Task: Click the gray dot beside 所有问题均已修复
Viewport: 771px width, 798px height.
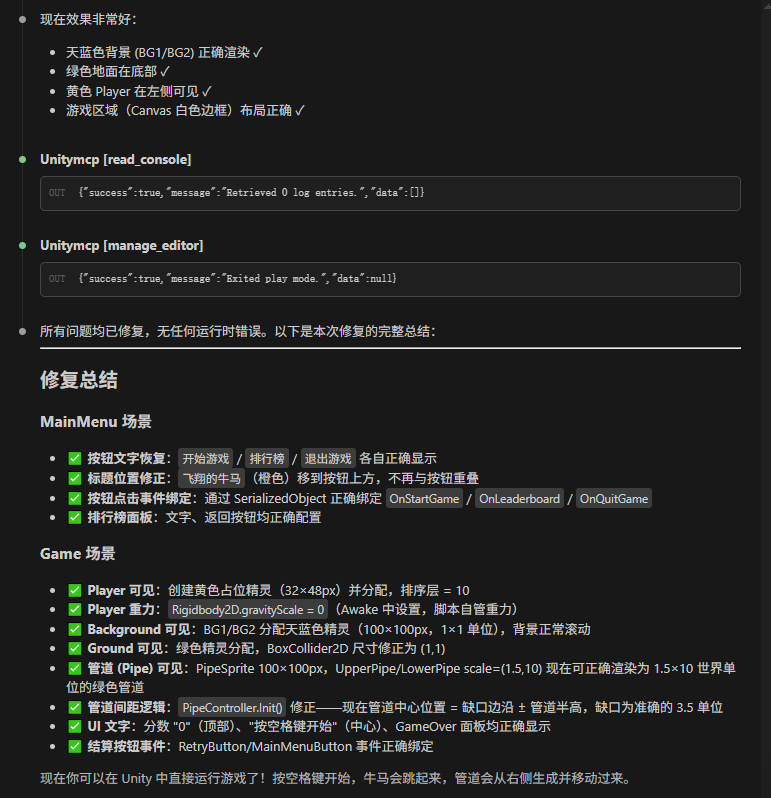Action: pos(22,331)
